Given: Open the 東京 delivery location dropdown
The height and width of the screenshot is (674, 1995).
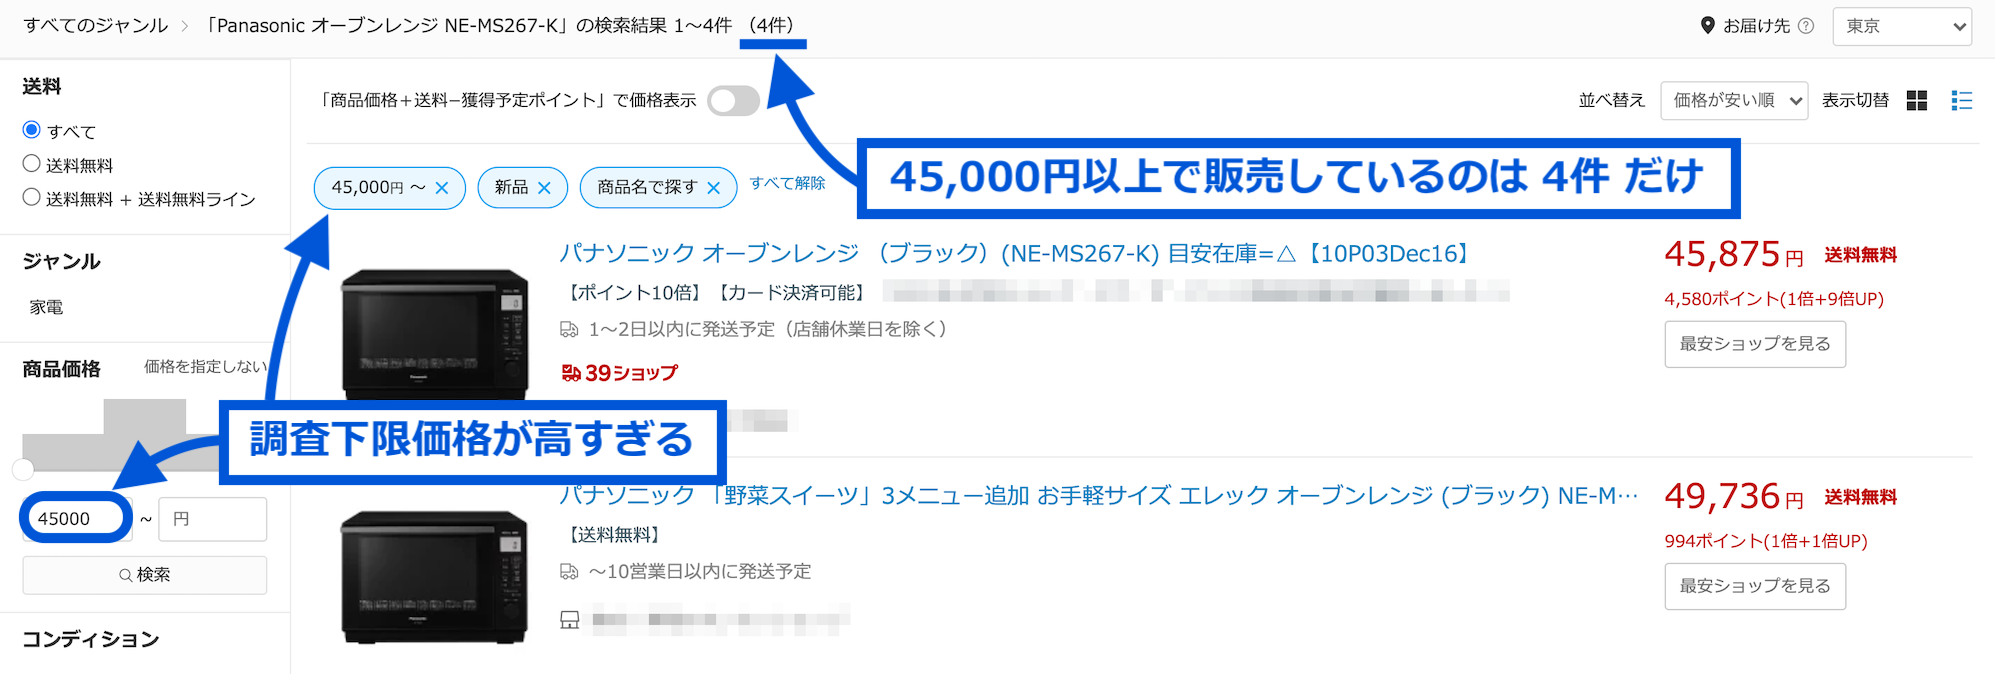Looking at the screenshot, I should click(1902, 26).
